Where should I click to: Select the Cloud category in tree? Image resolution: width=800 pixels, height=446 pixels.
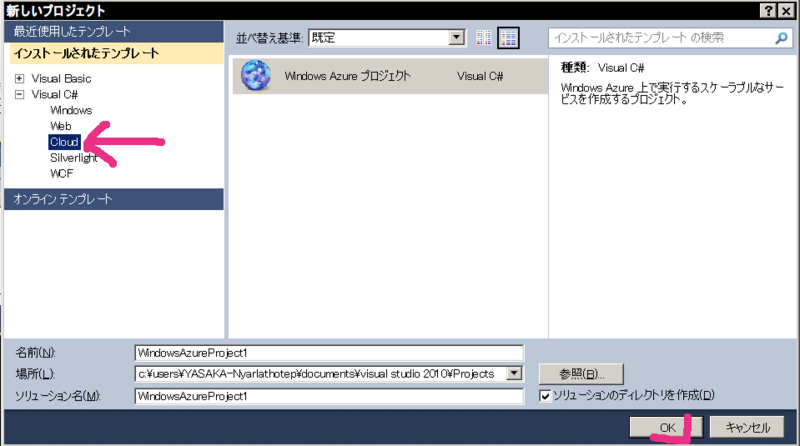click(64, 142)
